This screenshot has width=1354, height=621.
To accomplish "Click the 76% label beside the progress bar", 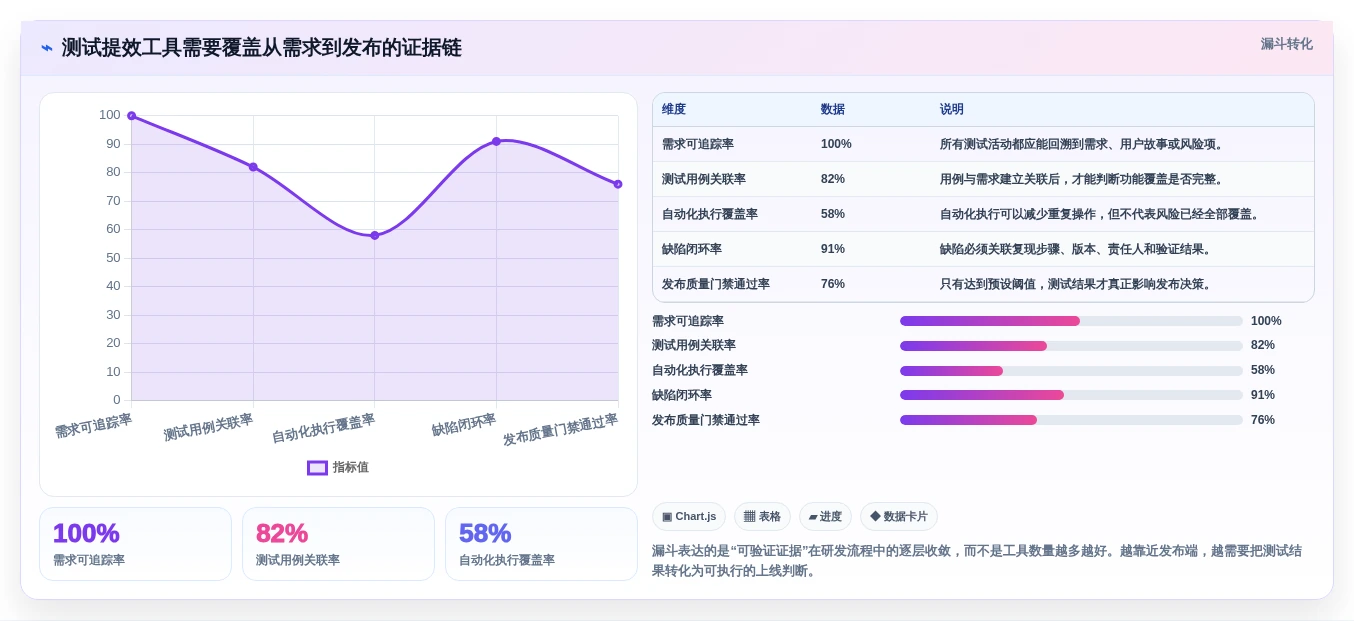I will tap(1263, 420).
